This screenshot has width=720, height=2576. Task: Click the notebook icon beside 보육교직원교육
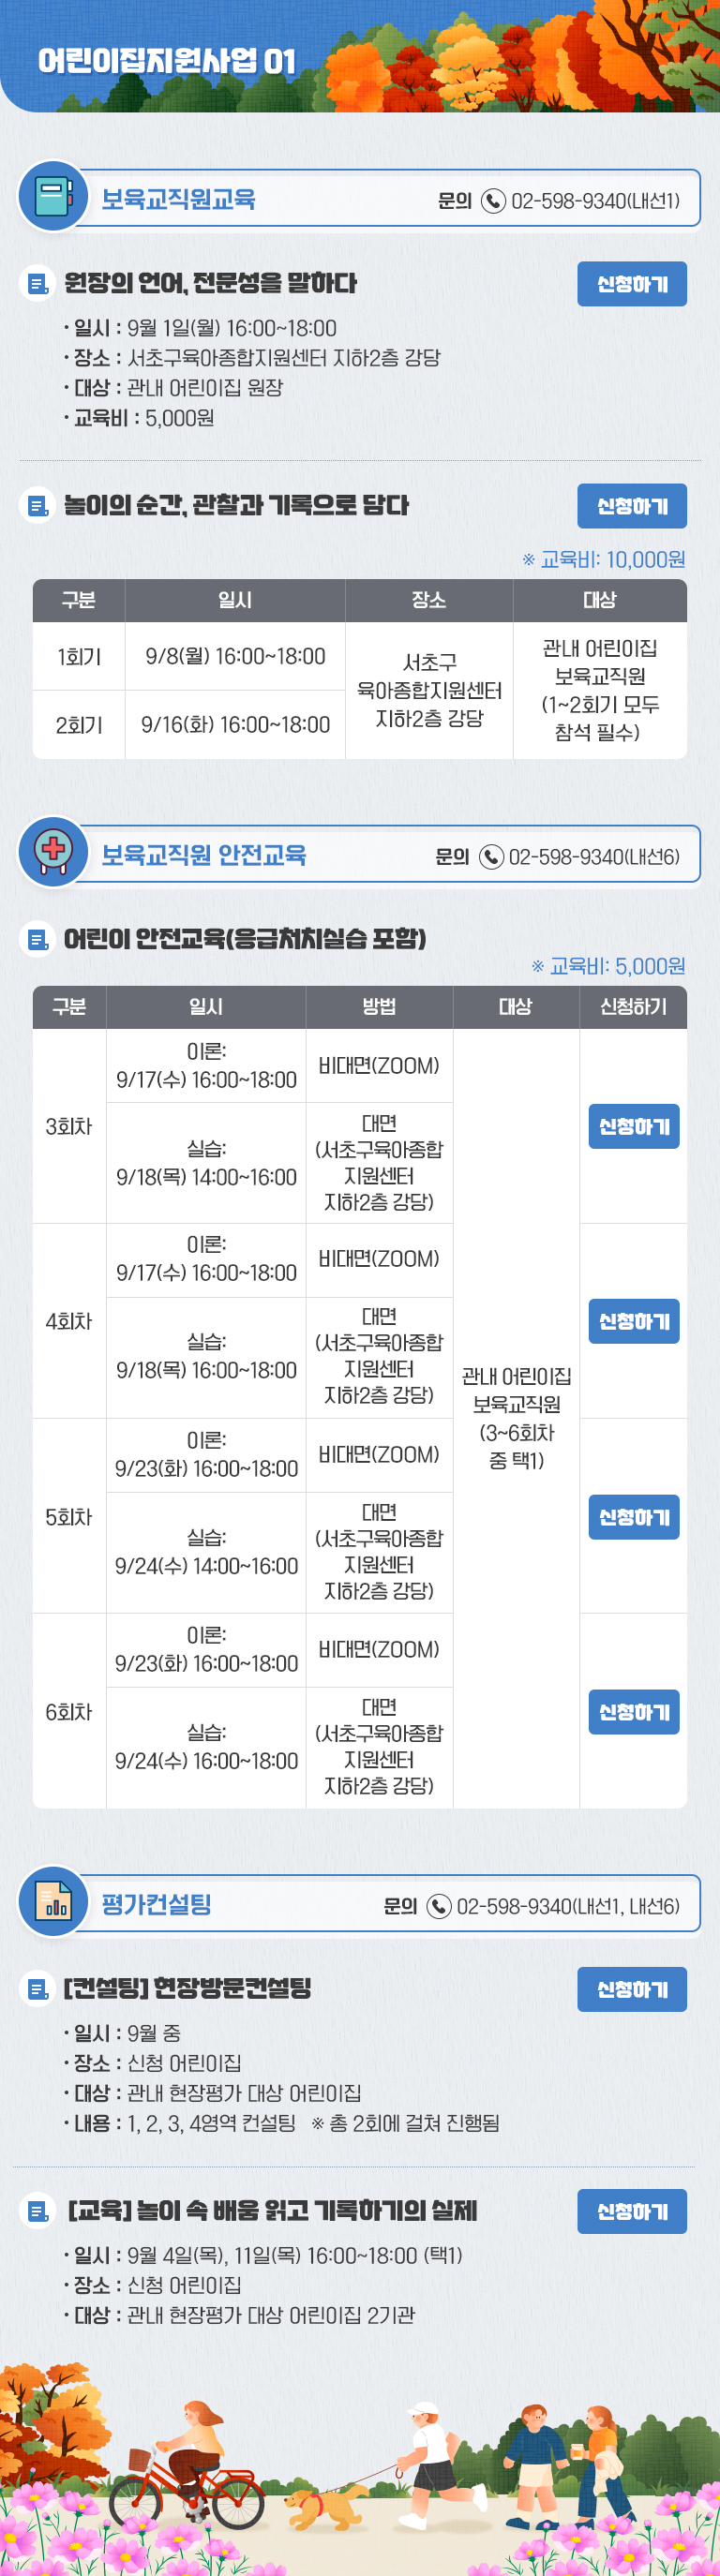coord(53,196)
